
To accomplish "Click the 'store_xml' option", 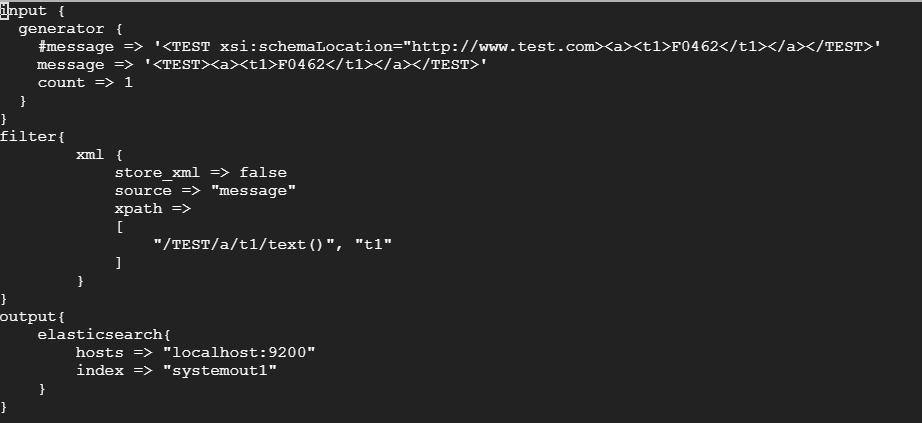I will tap(157, 173).
